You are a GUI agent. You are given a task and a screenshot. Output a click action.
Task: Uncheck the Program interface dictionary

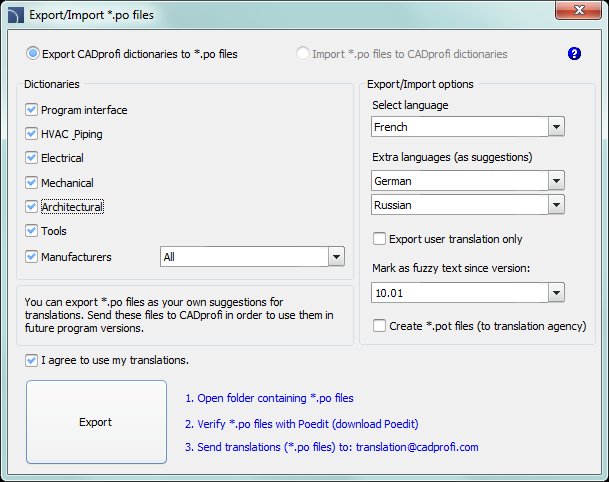click(32, 110)
